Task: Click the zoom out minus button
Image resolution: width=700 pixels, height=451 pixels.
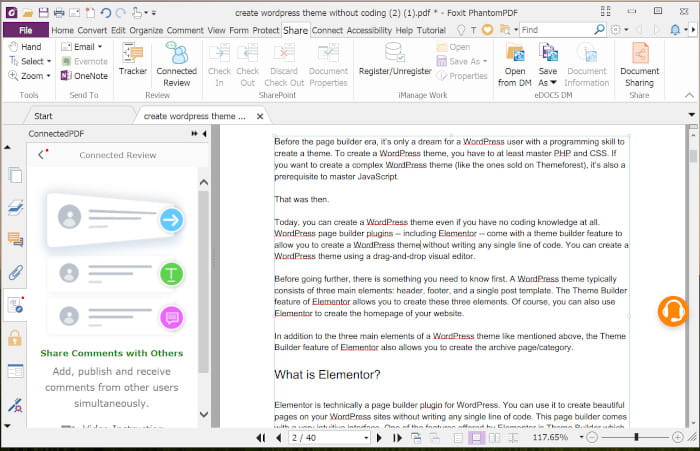Action: (x=592, y=438)
